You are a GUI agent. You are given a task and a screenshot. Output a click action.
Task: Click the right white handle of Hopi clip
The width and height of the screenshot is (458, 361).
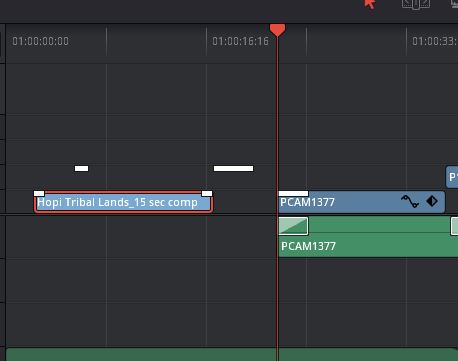coord(207,193)
